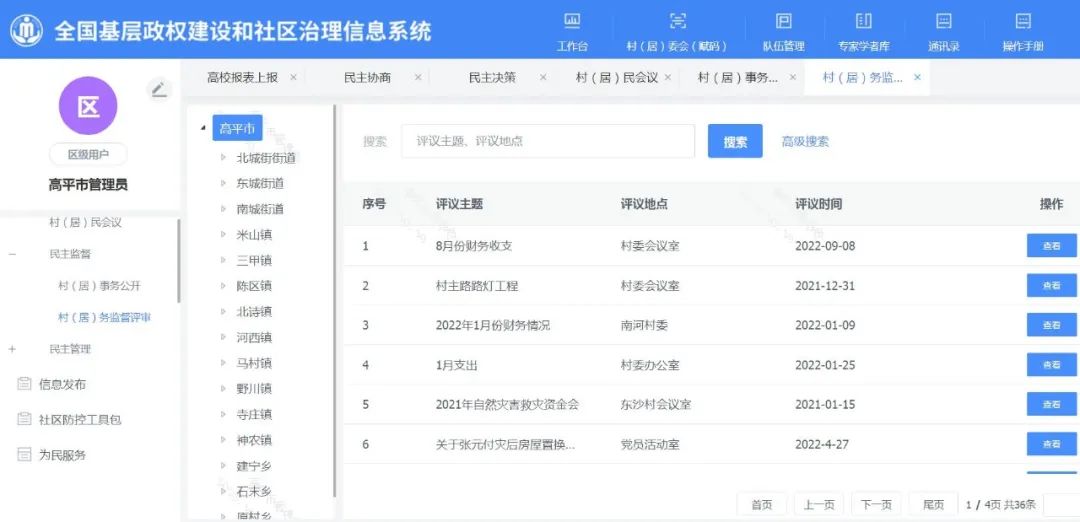The width and height of the screenshot is (1080, 522).
Task: Expand the 北城街道 tree node
Action: tap(224, 158)
